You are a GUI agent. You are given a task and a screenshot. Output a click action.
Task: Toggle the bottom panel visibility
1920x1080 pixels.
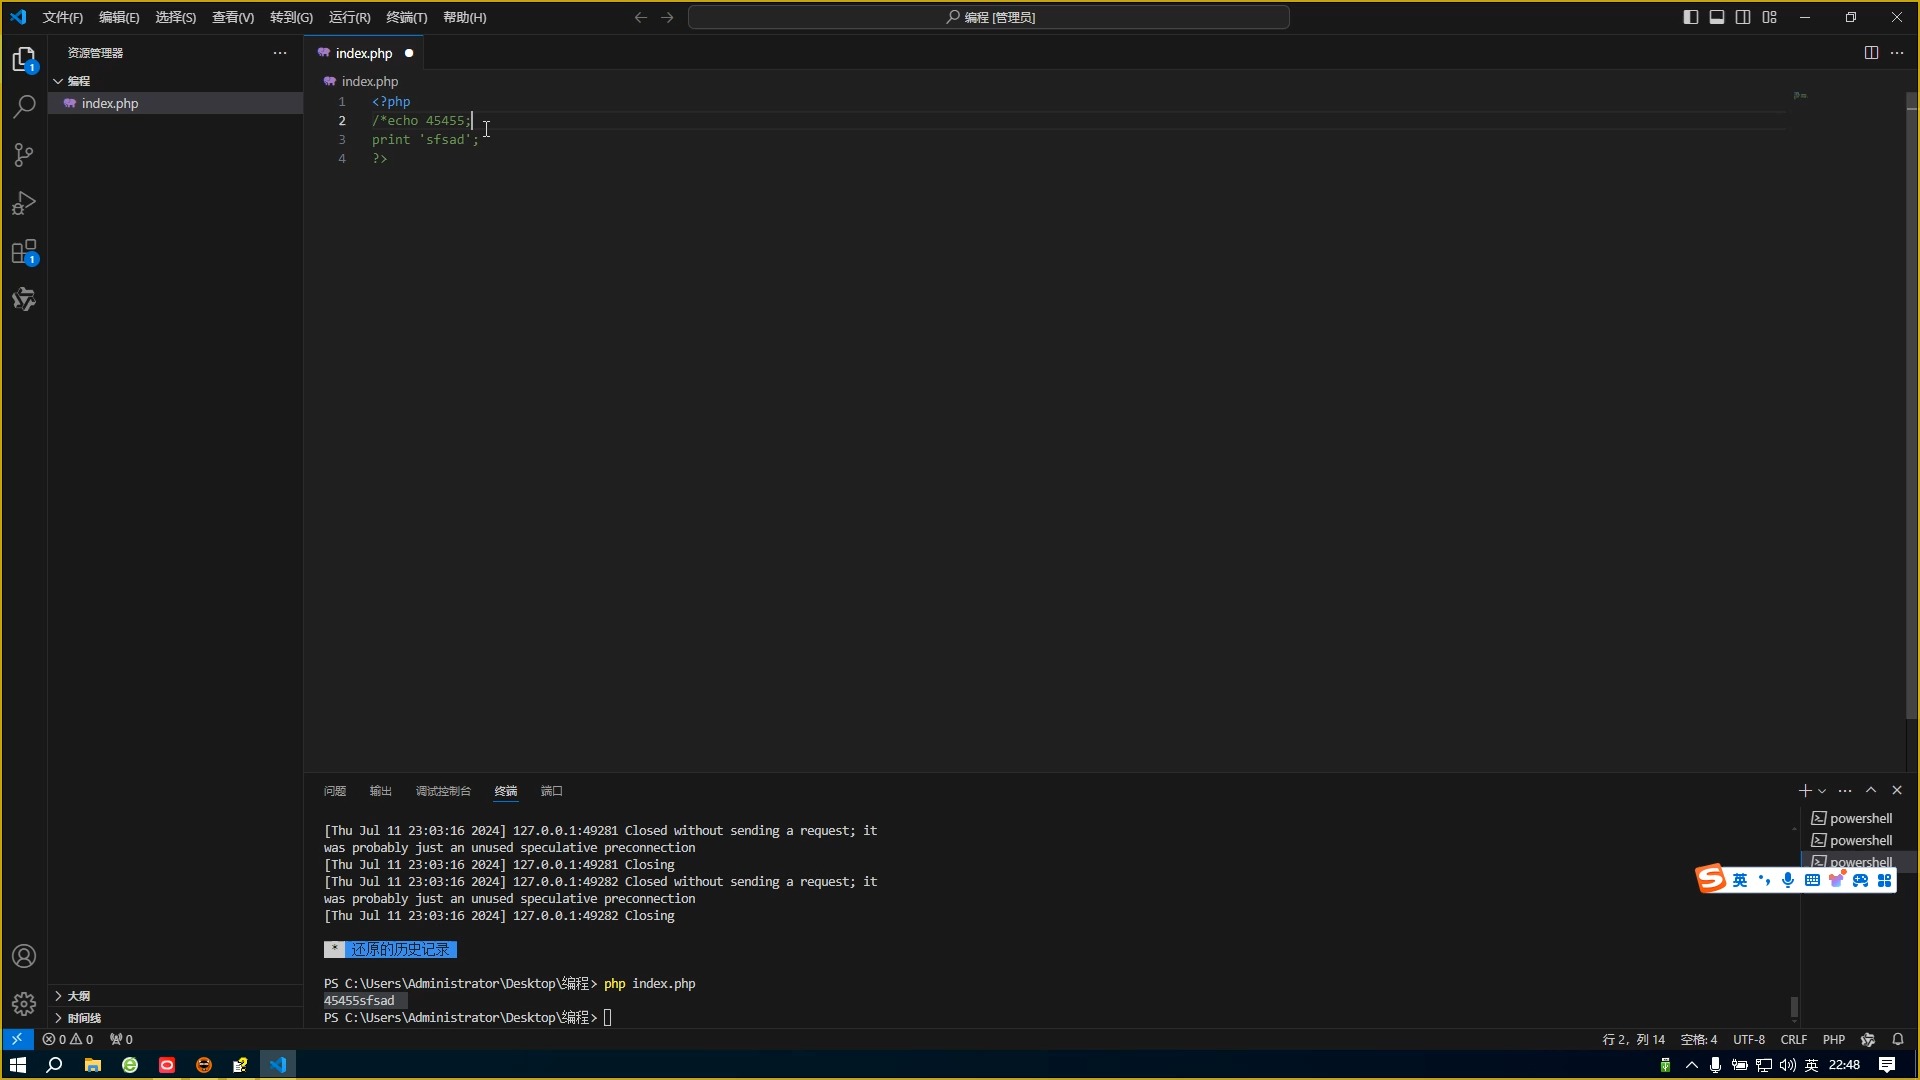click(1717, 17)
